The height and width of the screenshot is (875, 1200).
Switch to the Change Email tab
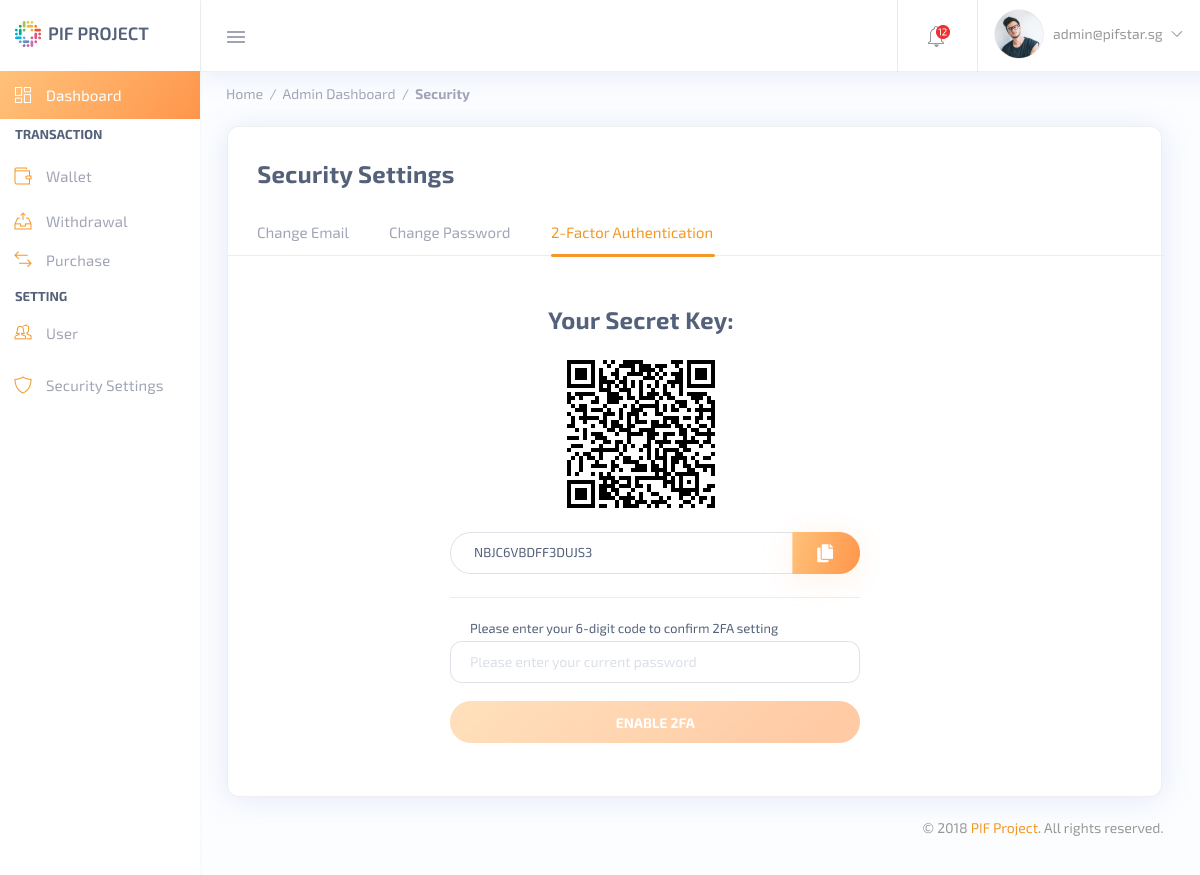click(303, 233)
